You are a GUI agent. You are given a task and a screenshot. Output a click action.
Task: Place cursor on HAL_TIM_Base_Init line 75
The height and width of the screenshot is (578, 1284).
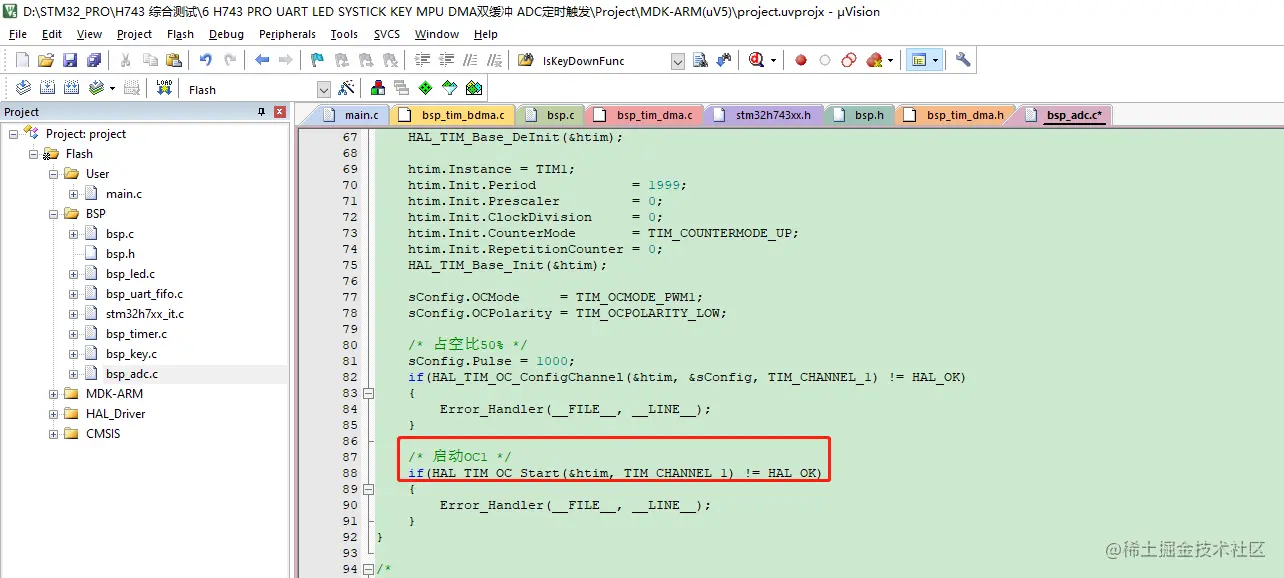[507, 265]
